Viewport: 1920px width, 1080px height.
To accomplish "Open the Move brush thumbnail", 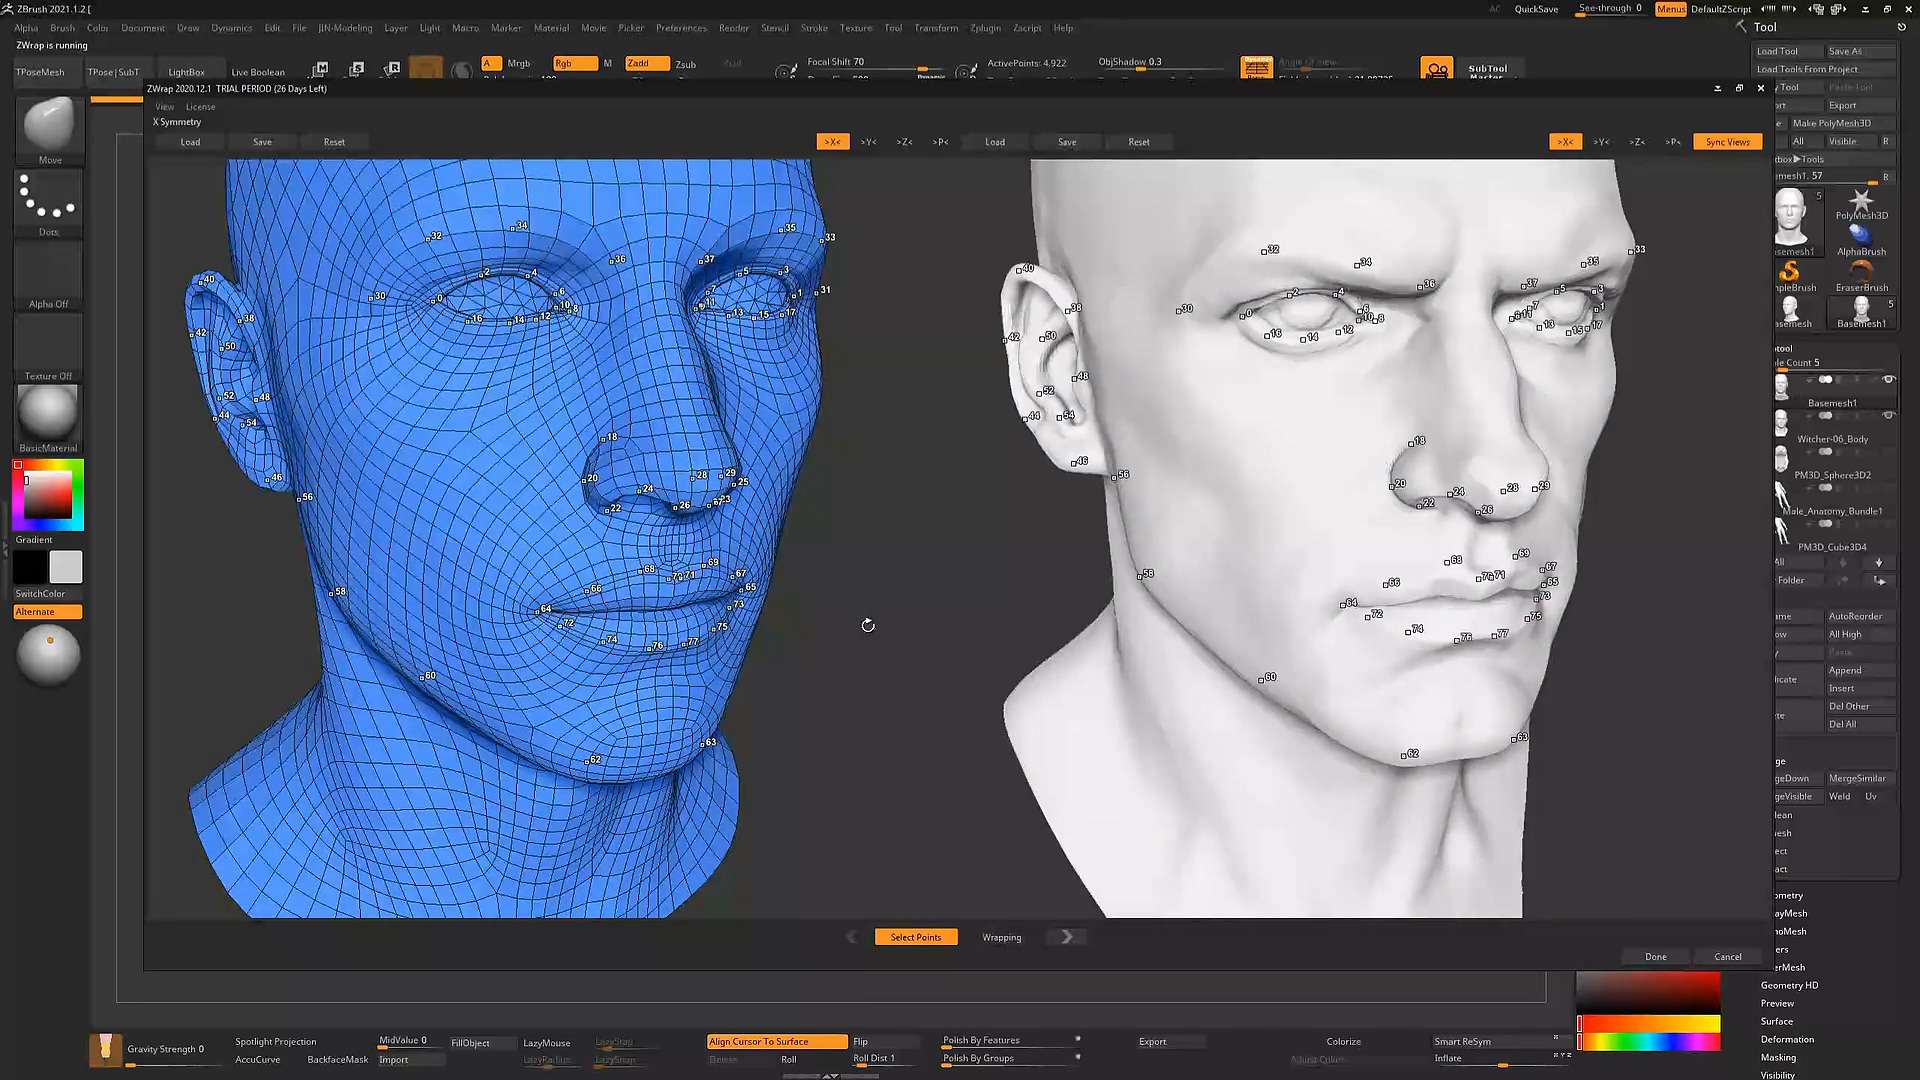I will (49, 126).
